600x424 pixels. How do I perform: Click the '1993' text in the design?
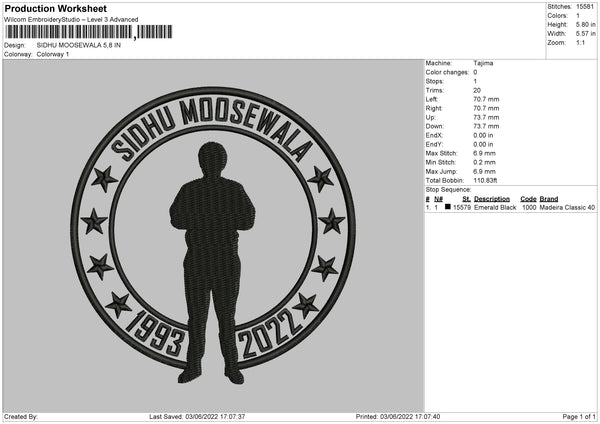coord(155,333)
